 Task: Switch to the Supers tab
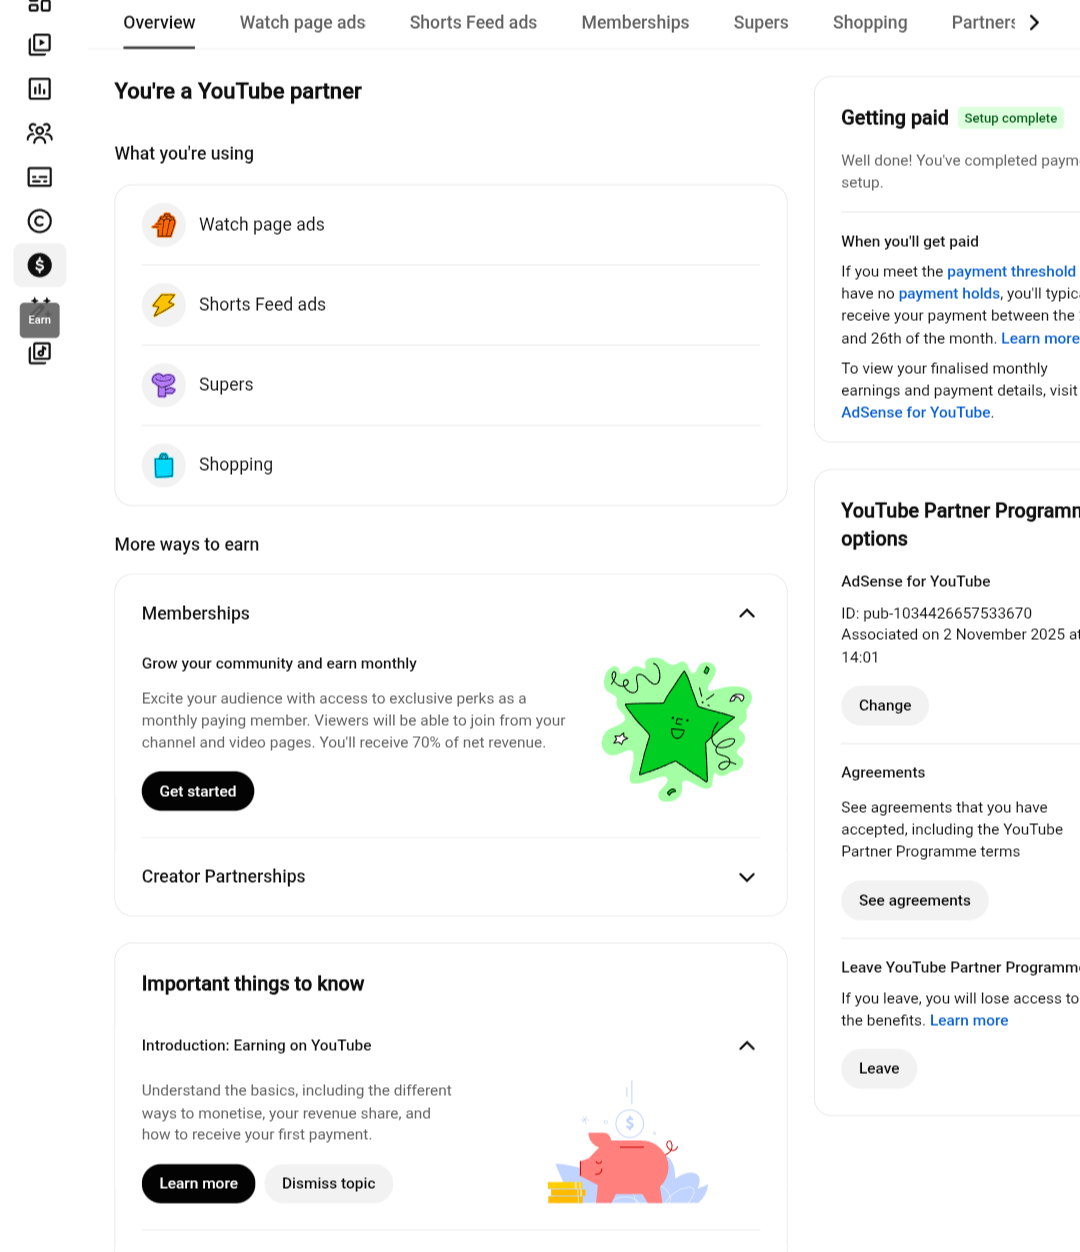pyautogui.click(x=761, y=22)
